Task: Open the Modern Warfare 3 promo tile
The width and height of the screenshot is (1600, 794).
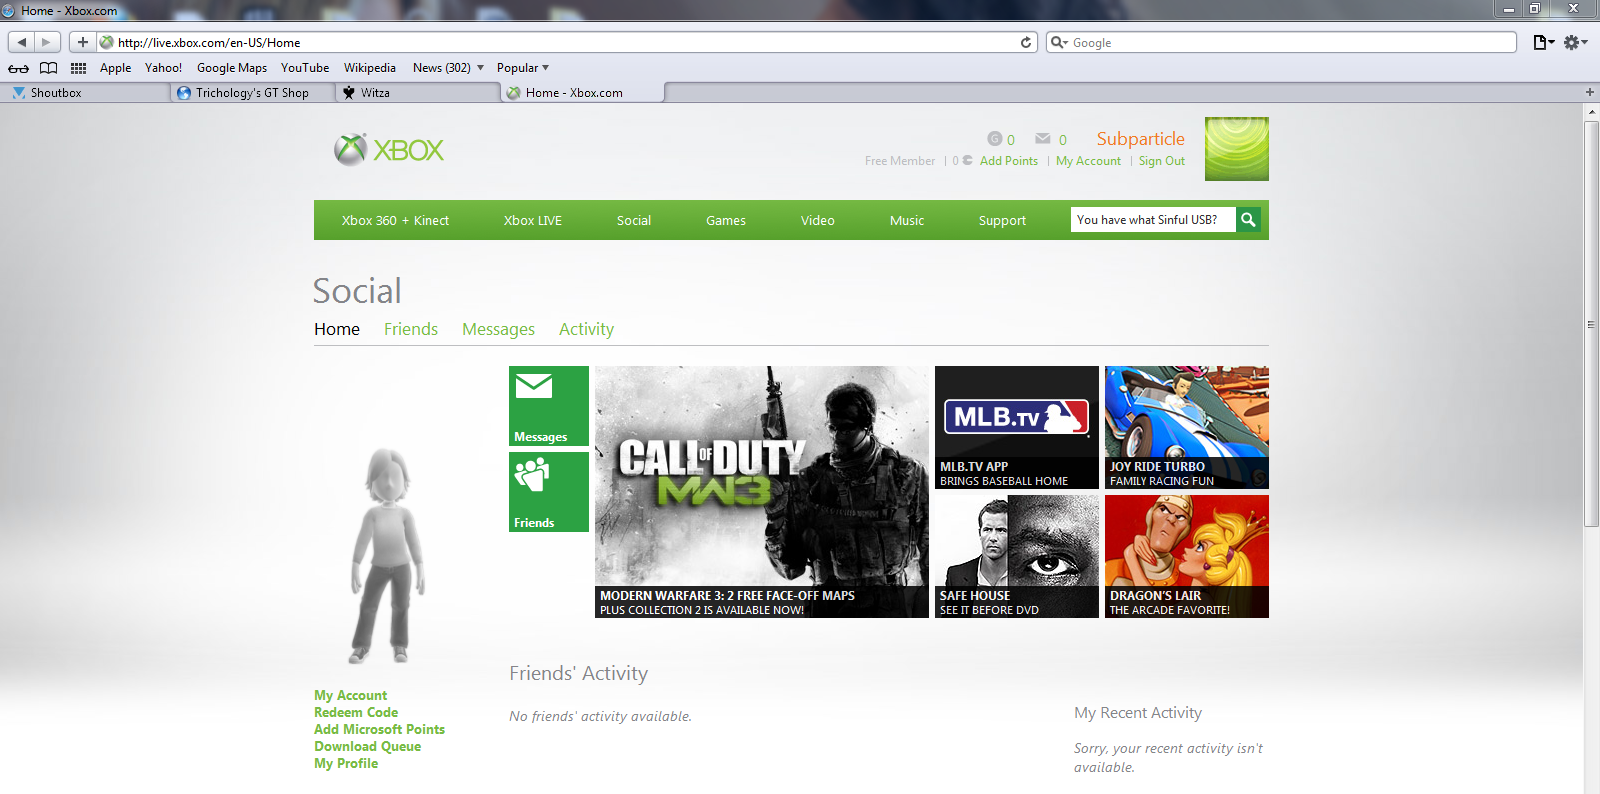Action: click(x=762, y=492)
